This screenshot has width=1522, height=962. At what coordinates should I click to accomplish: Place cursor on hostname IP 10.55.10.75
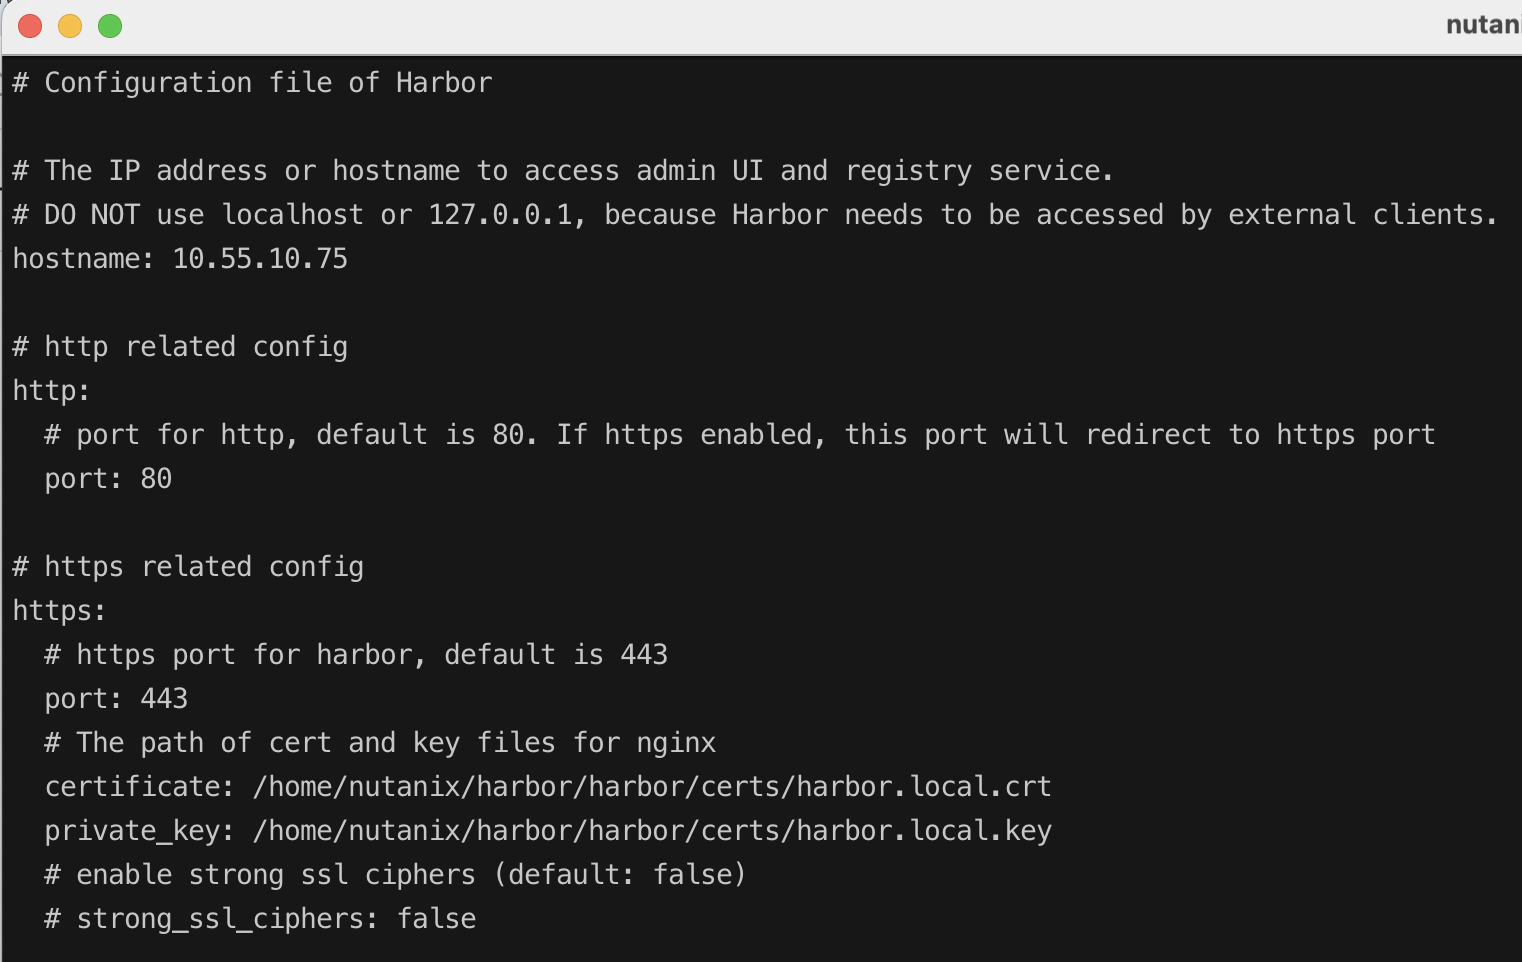pyautogui.click(x=260, y=259)
